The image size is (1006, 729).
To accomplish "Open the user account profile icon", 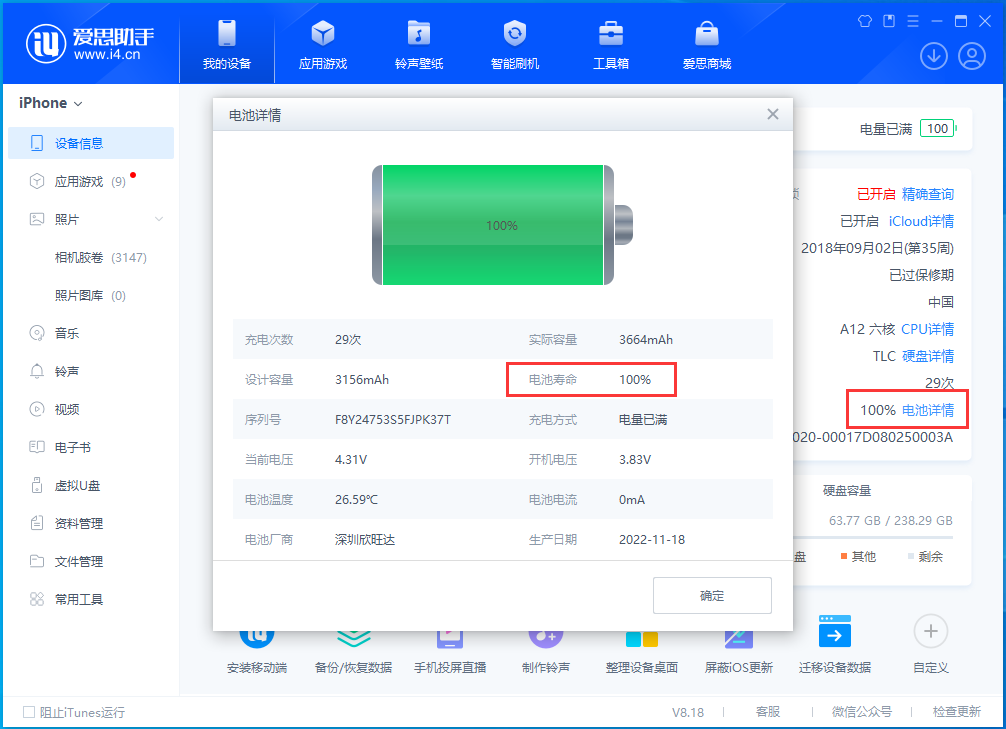I will pyautogui.click(x=974, y=56).
